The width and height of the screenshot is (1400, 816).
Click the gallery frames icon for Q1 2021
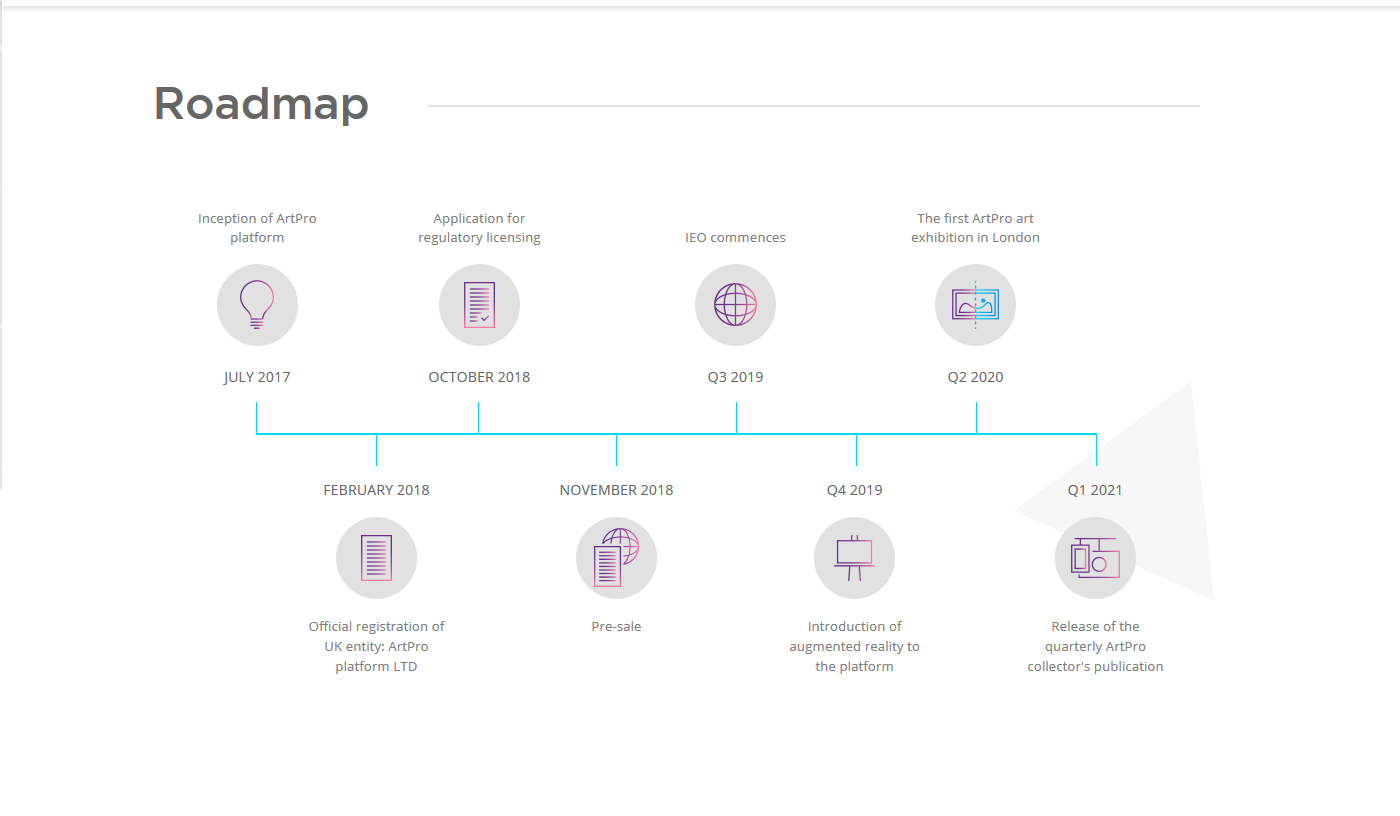pos(1095,558)
